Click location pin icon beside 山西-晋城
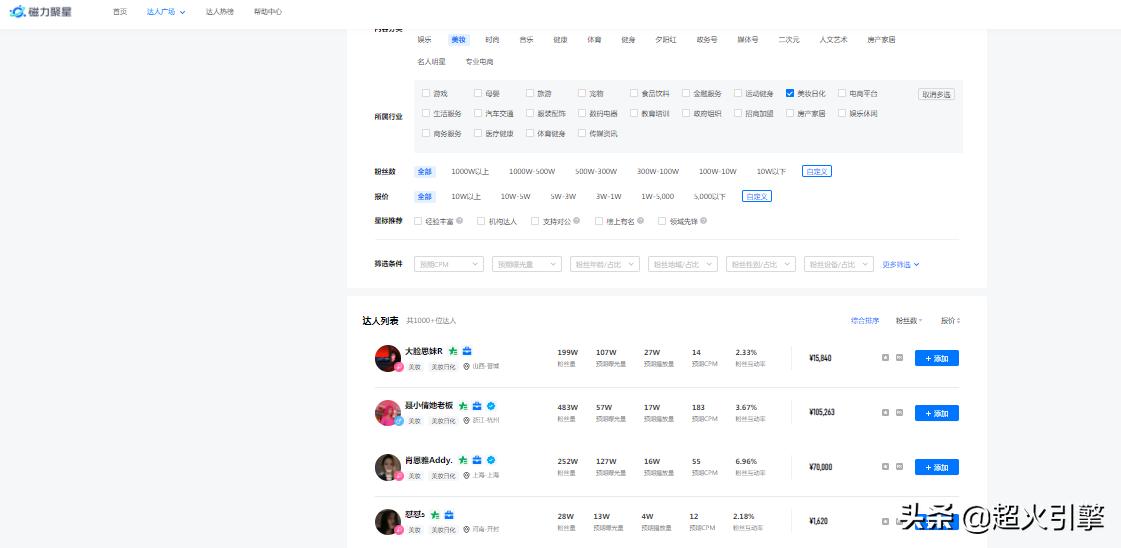The height and width of the screenshot is (548, 1121). (466, 367)
